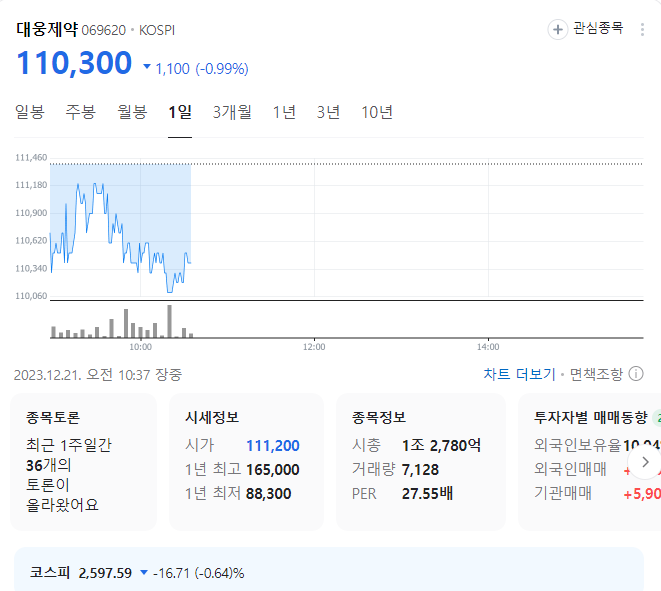Click the 면책조항 info circle icon
Image resolution: width=661 pixels, height=591 pixels.
[636, 373]
